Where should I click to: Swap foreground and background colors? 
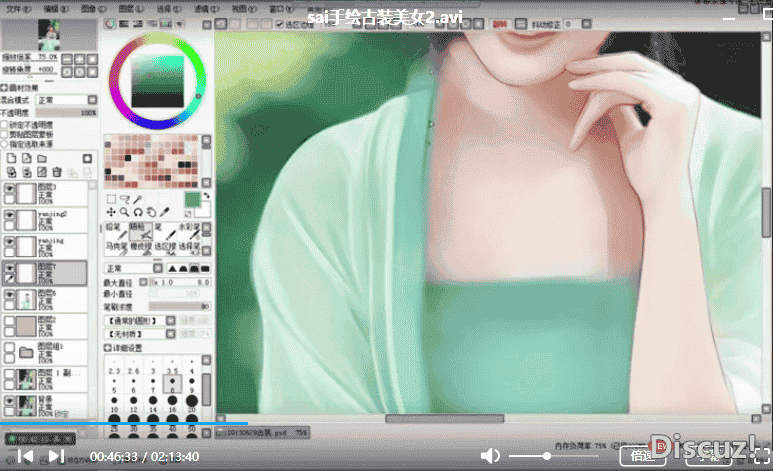point(206,196)
